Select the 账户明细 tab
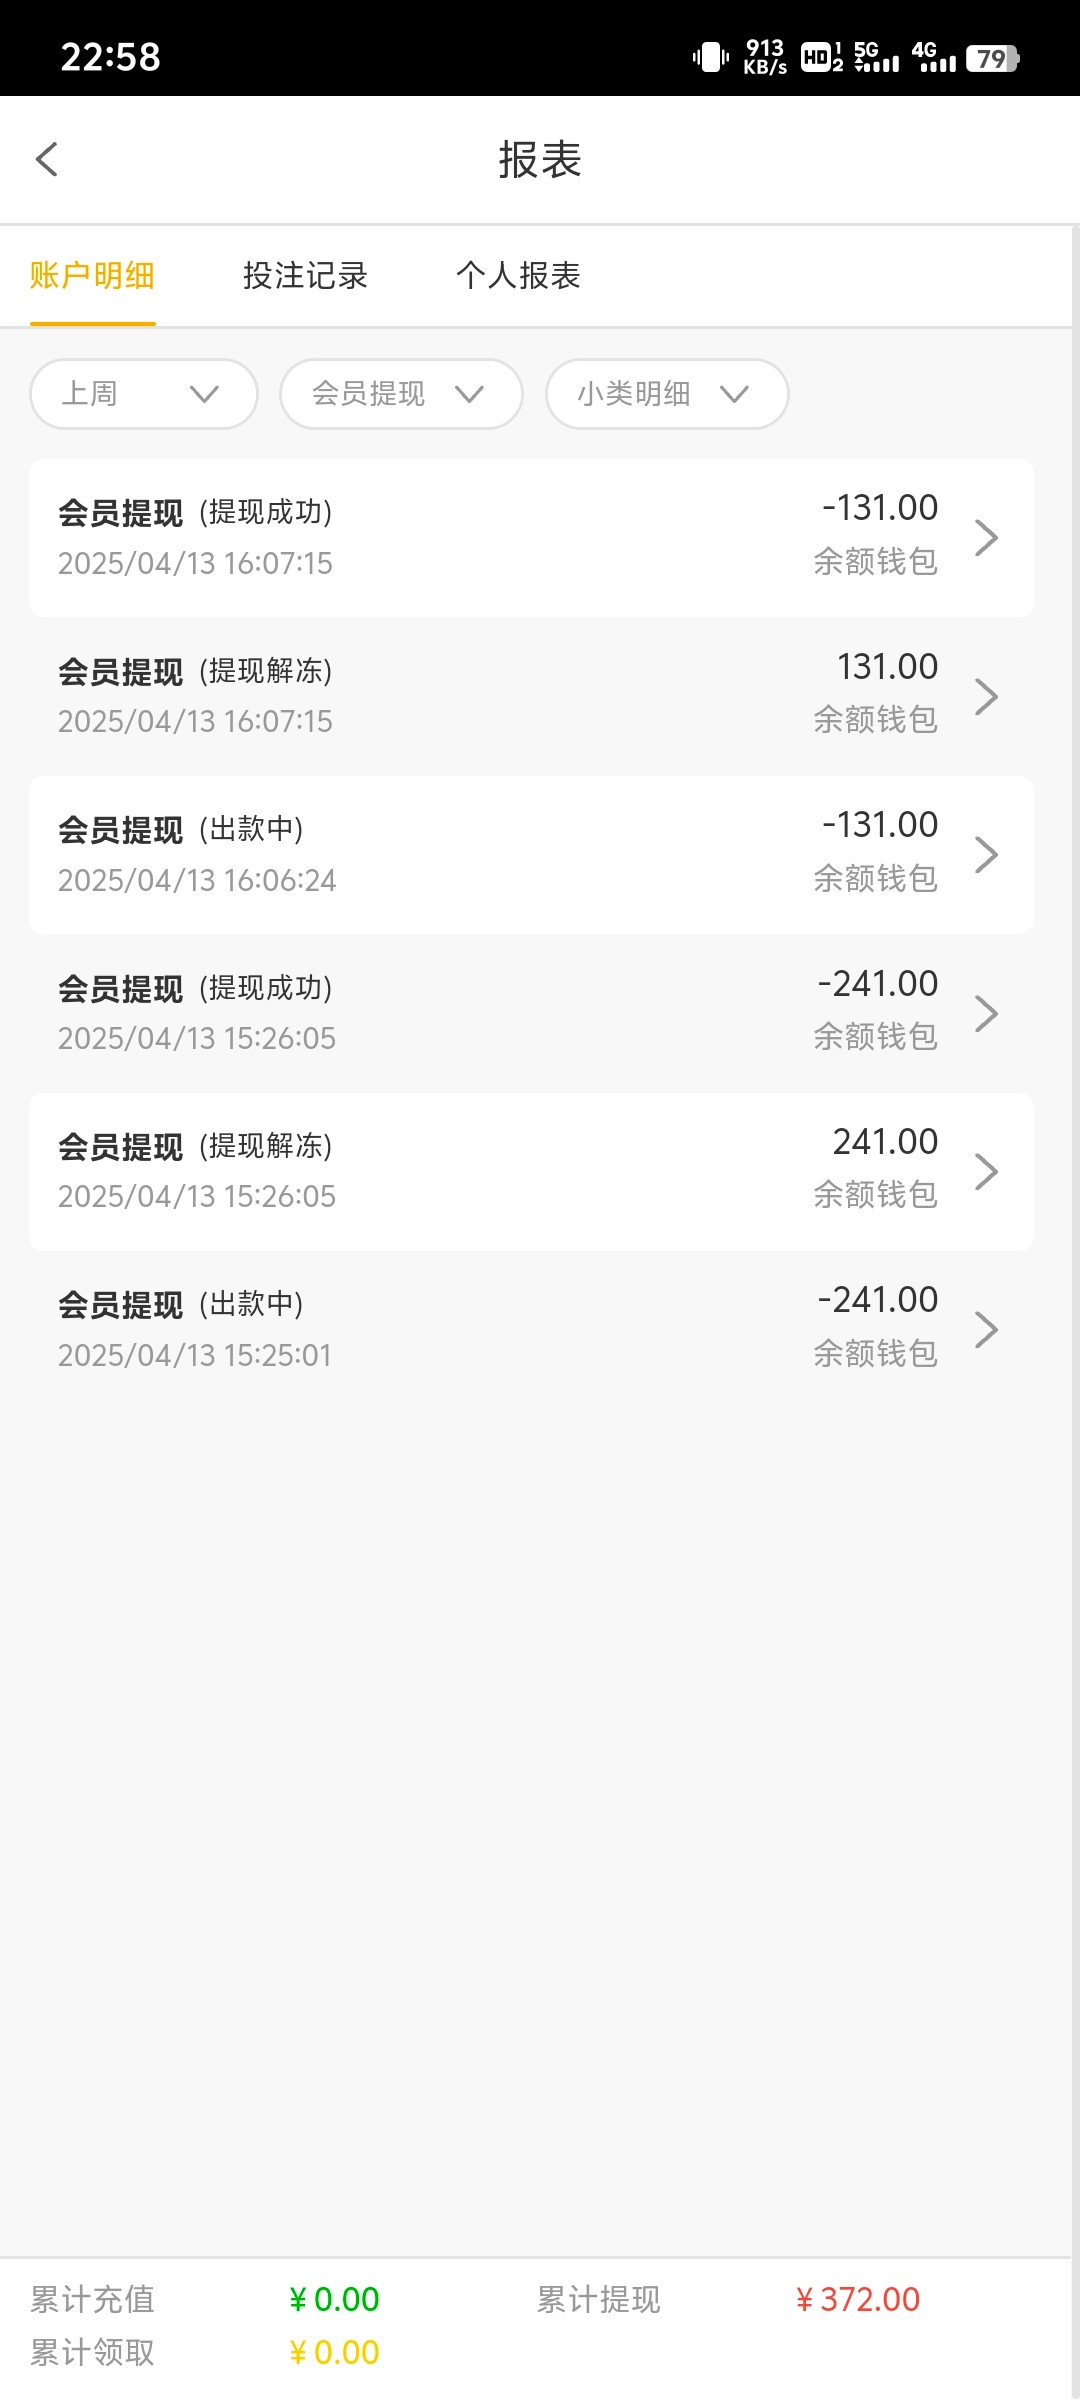Viewport: 1080px width, 2400px height. click(x=92, y=276)
